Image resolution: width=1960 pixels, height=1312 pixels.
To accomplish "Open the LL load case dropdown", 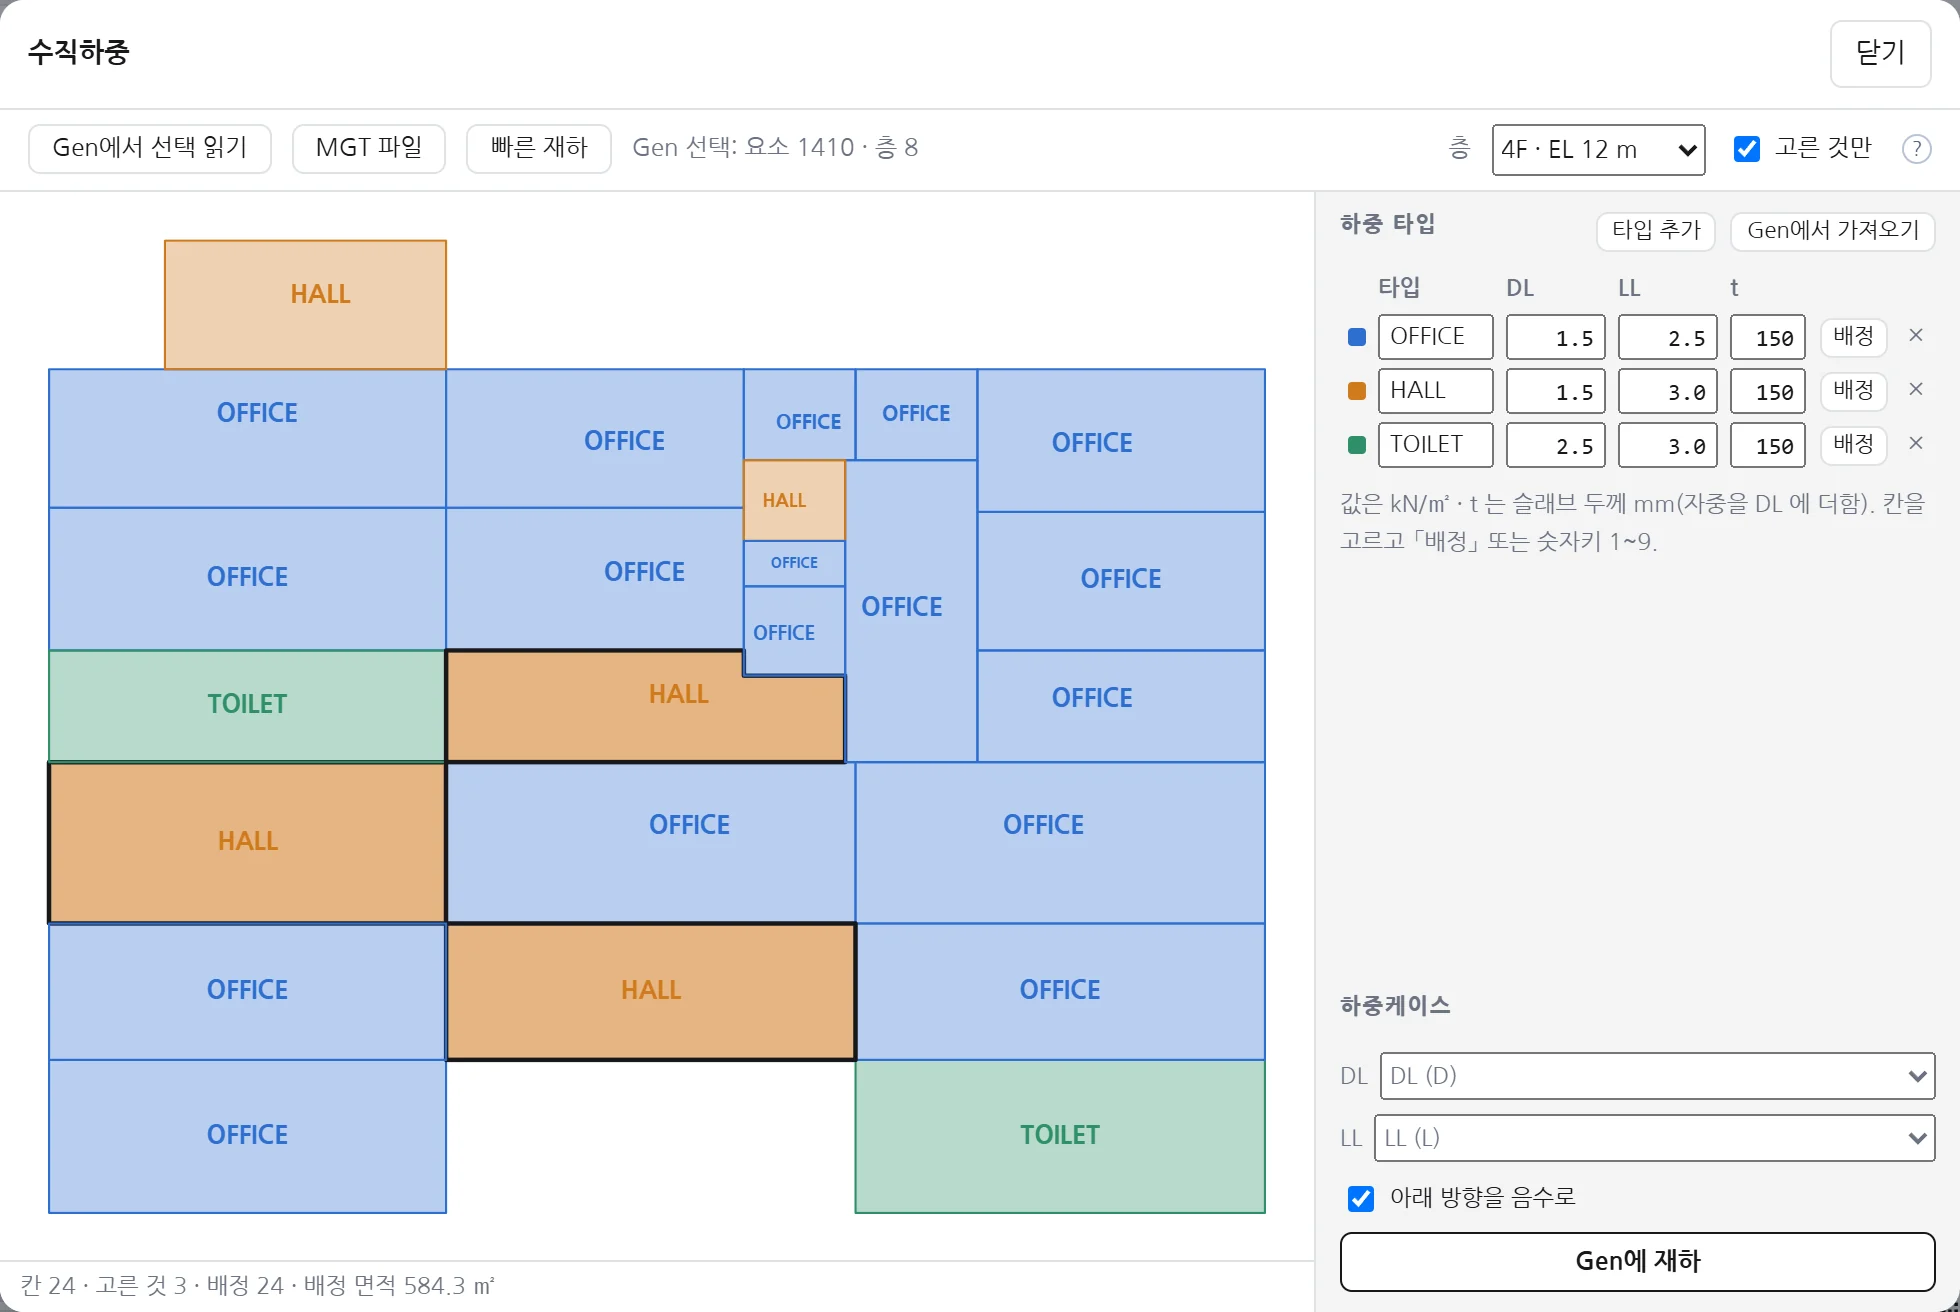I will pyautogui.click(x=1654, y=1138).
